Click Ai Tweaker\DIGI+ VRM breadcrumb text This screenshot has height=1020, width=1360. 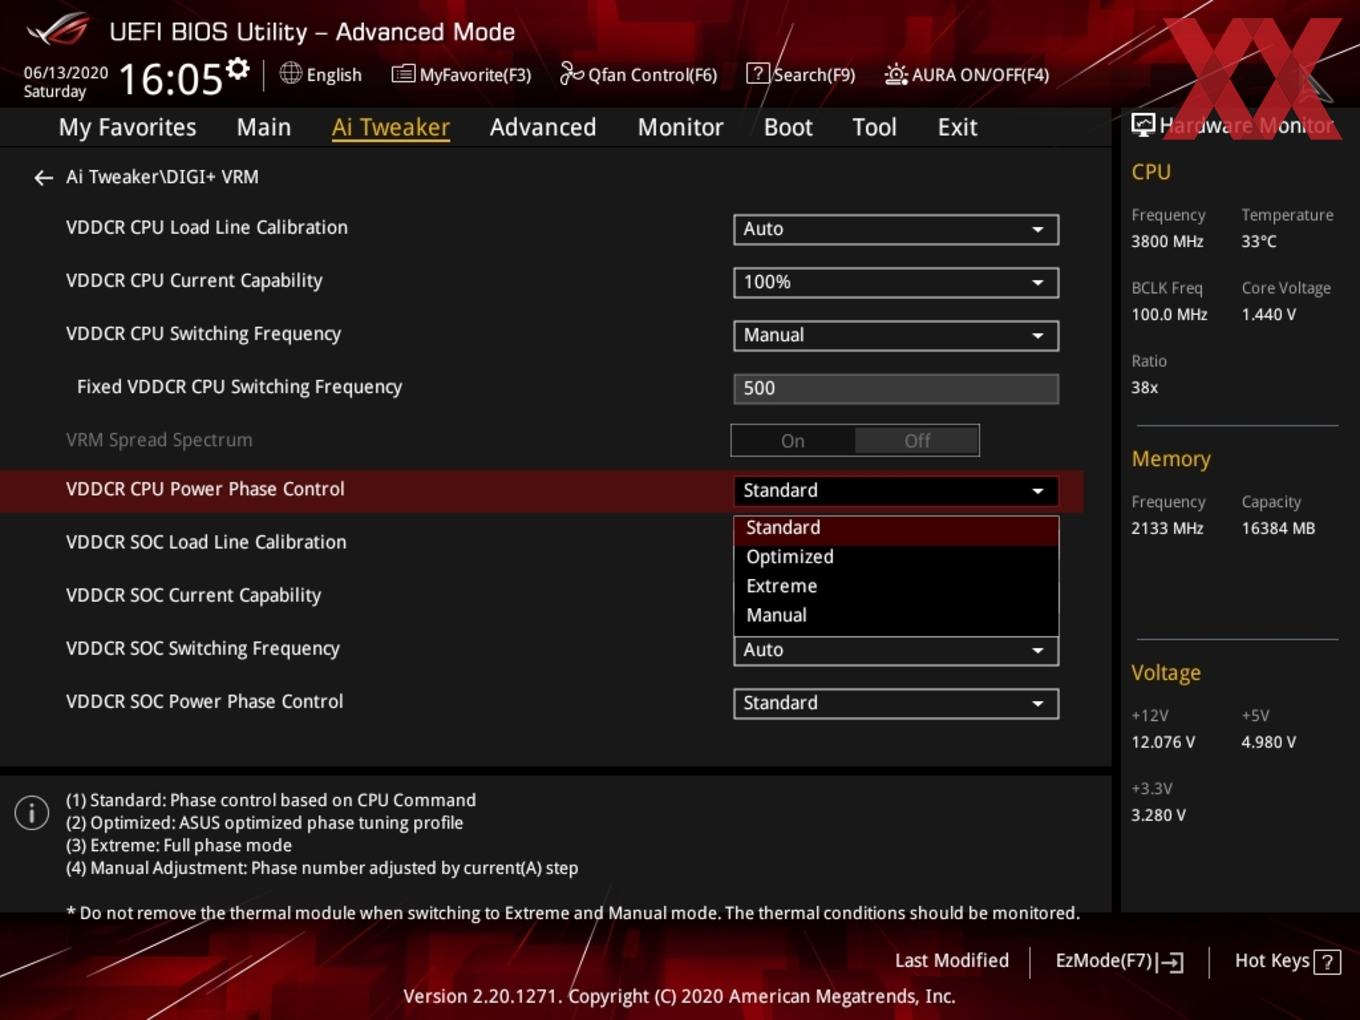[x=162, y=177]
